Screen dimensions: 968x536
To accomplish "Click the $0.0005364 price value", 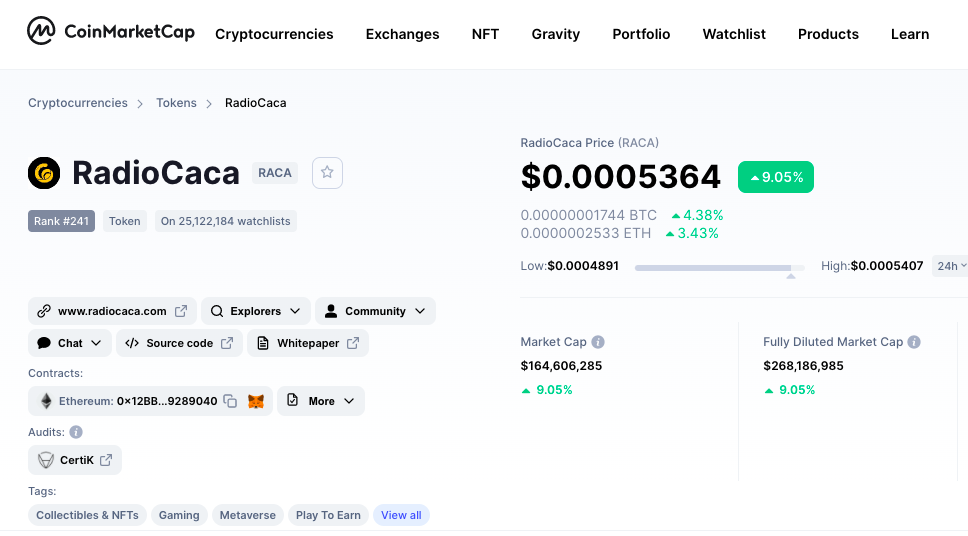I will [620, 177].
